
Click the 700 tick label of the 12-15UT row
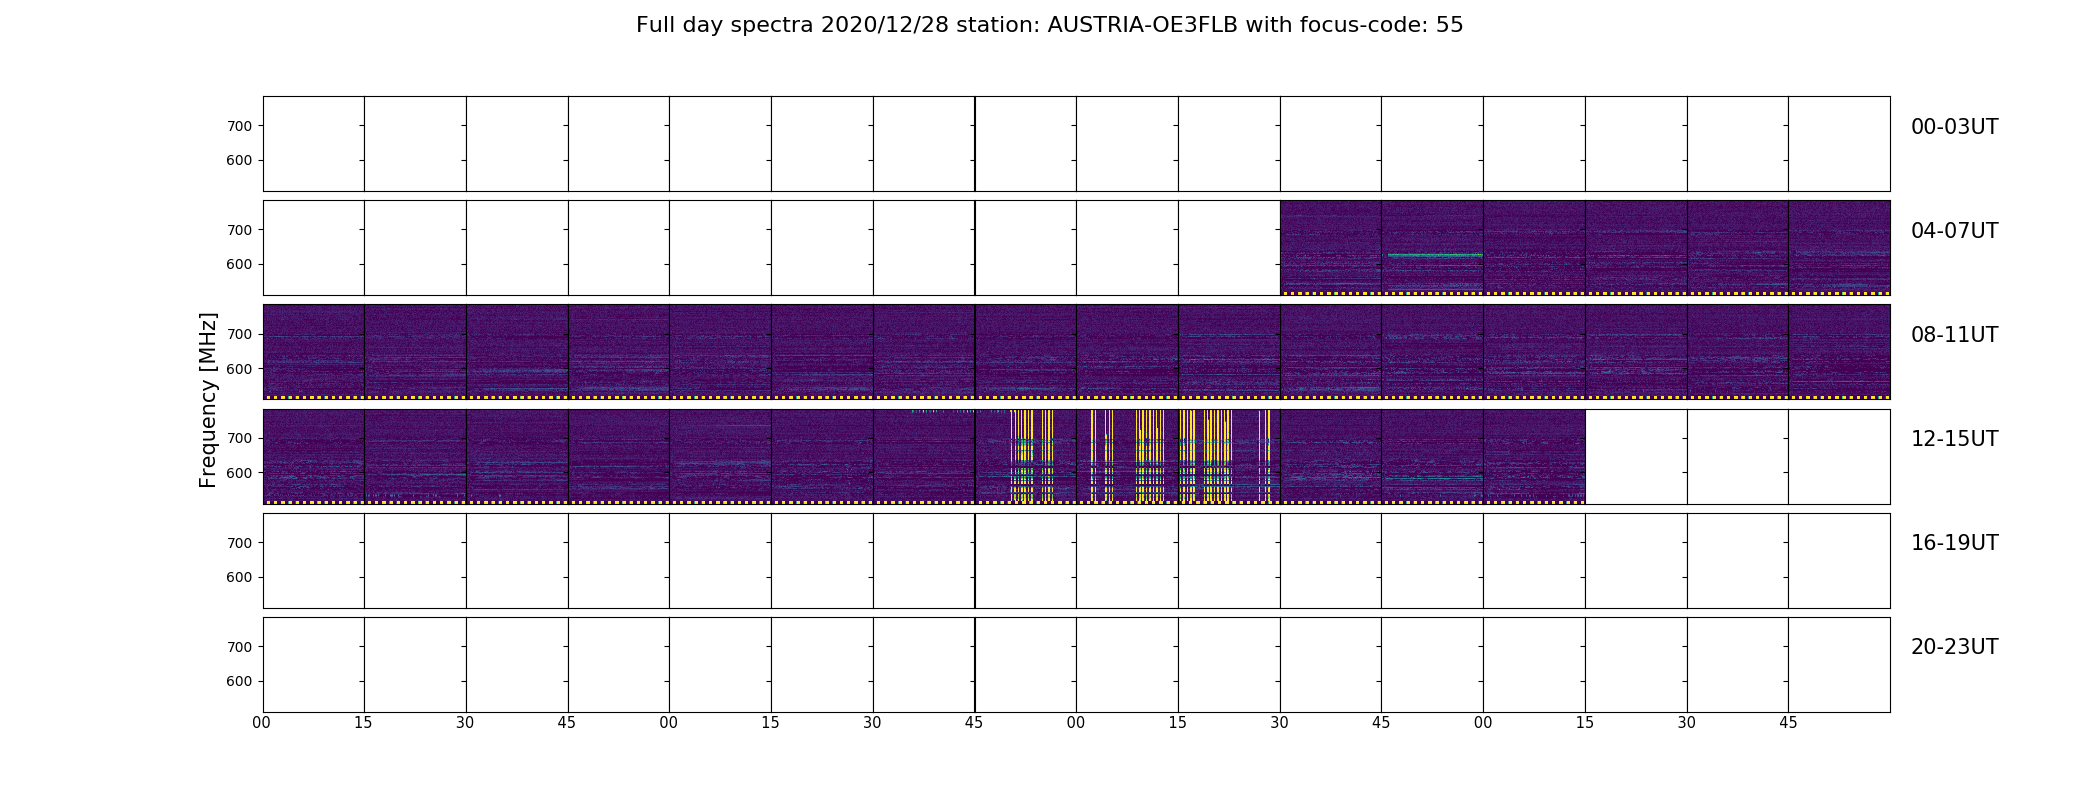pyautogui.click(x=239, y=438)
